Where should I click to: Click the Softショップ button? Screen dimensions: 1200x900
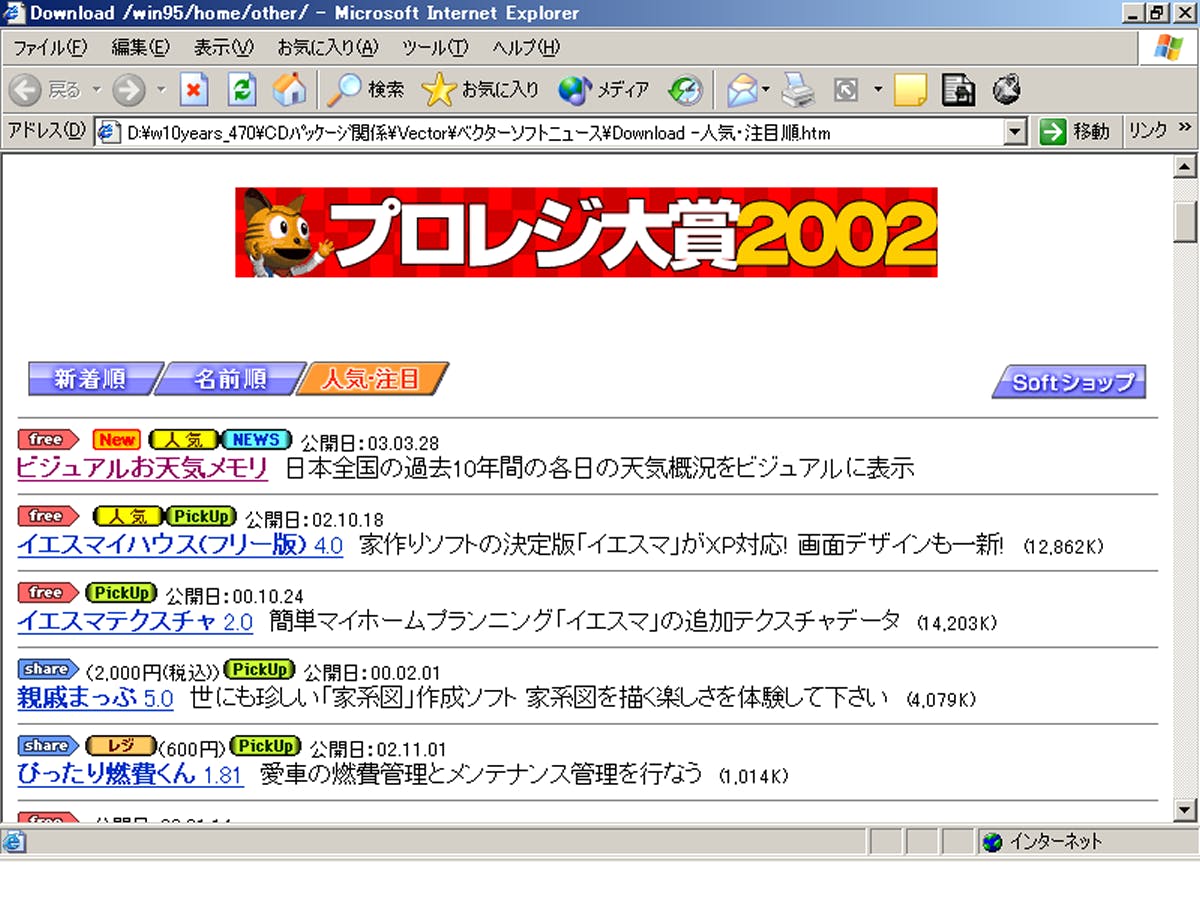click(x=1070, y=382)
